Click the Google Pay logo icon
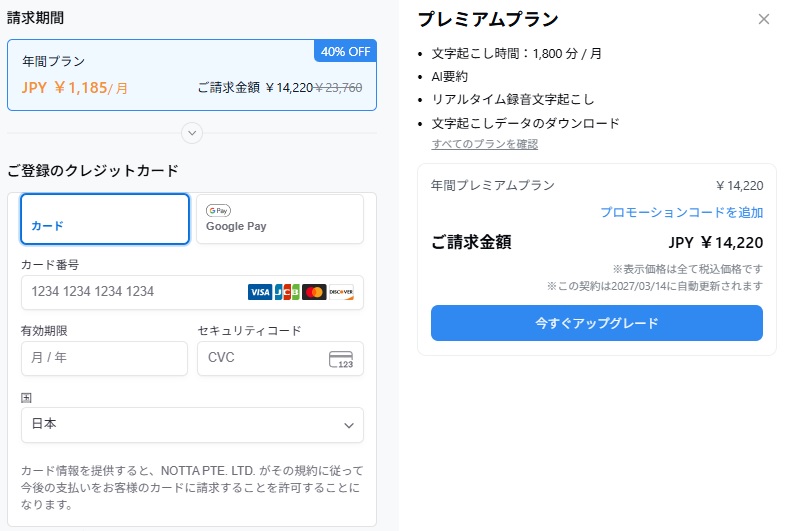785x531 pixels. (x=218, y=211)
